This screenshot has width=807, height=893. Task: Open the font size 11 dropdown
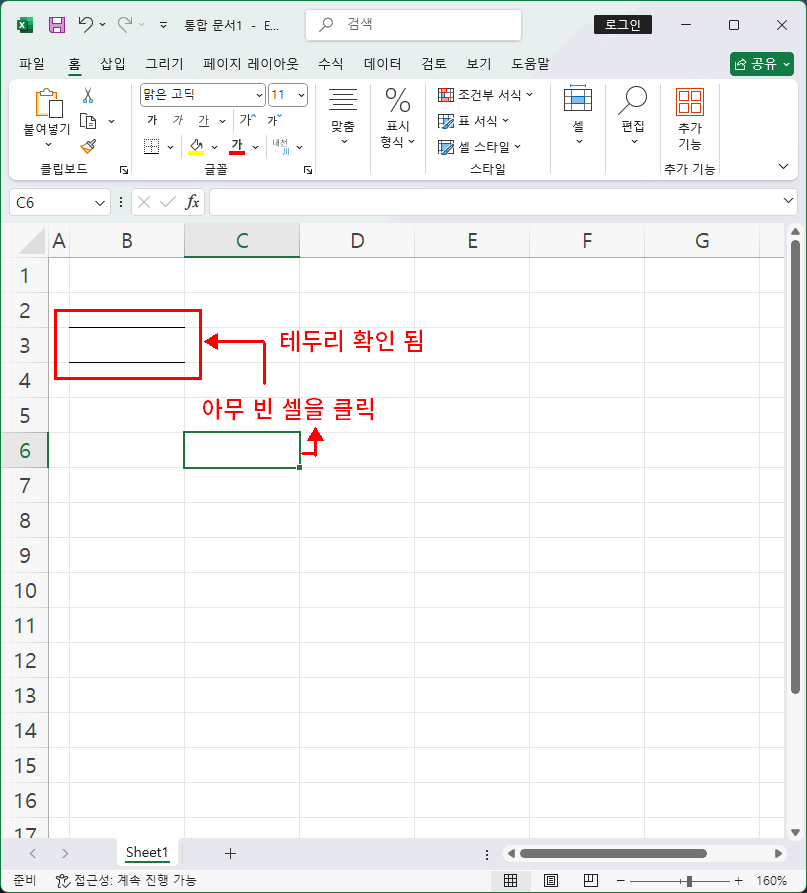point(301,95)
